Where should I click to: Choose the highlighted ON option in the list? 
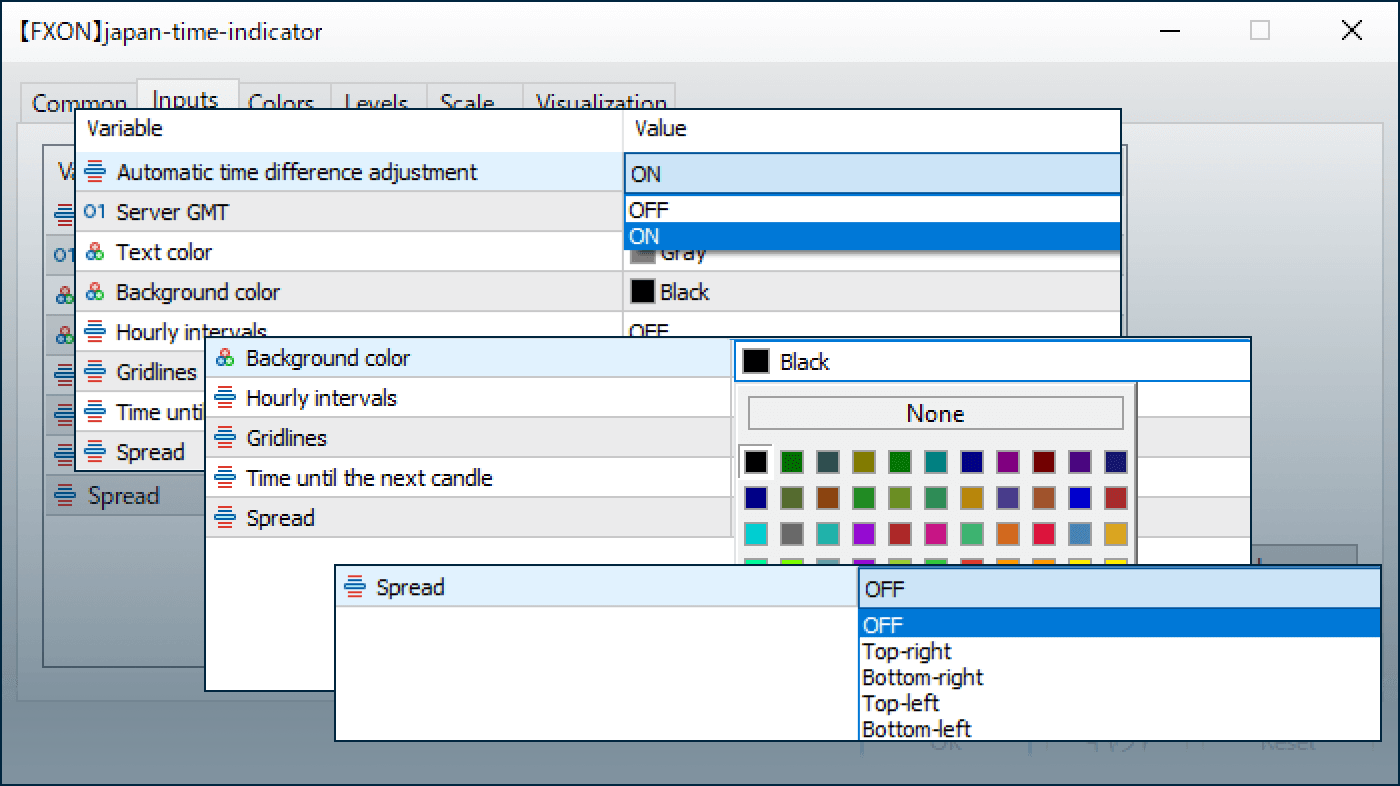(872, 236)
